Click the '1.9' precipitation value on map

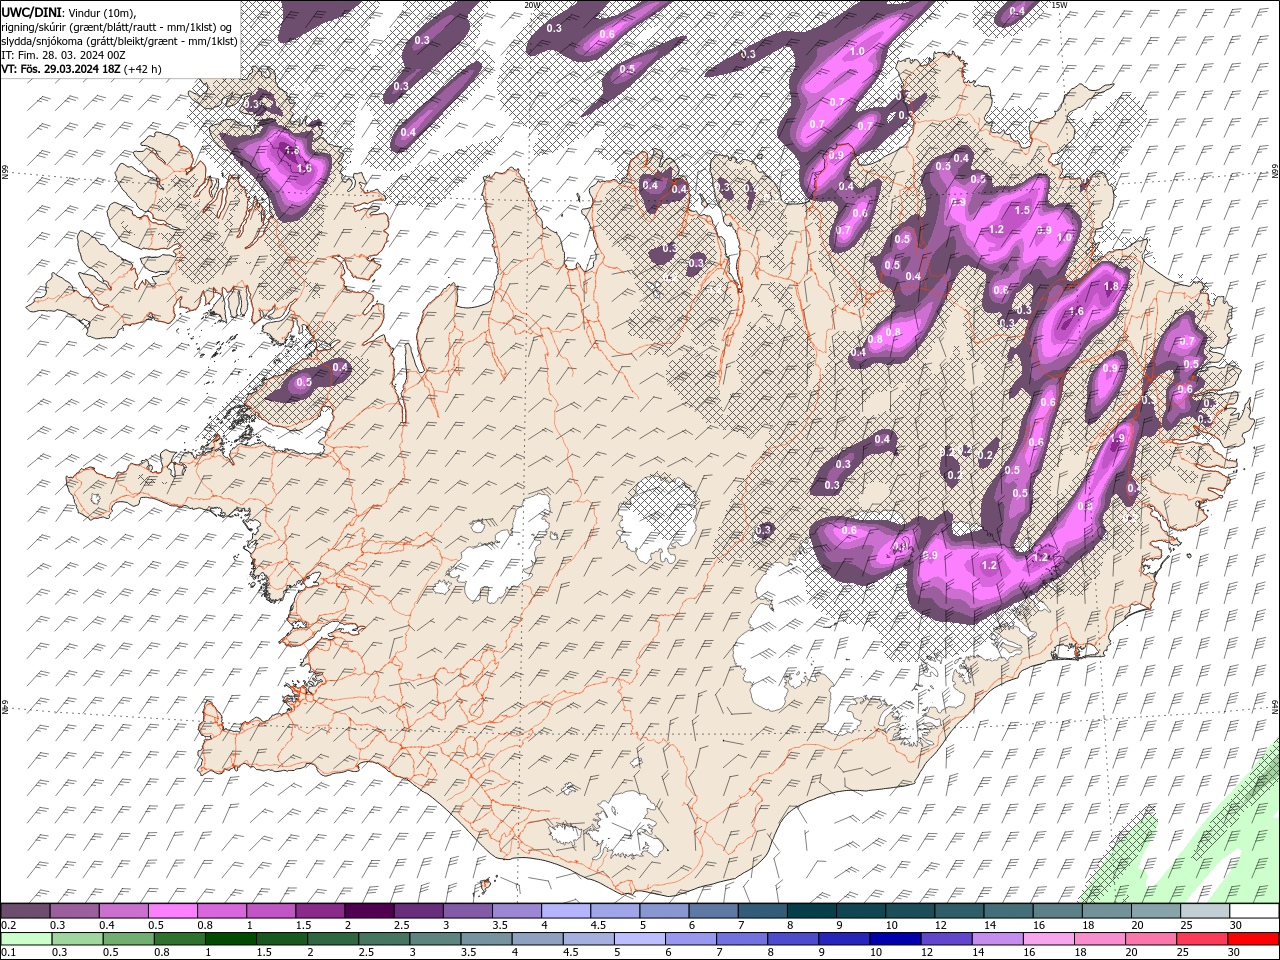(x=1118, y=438)
